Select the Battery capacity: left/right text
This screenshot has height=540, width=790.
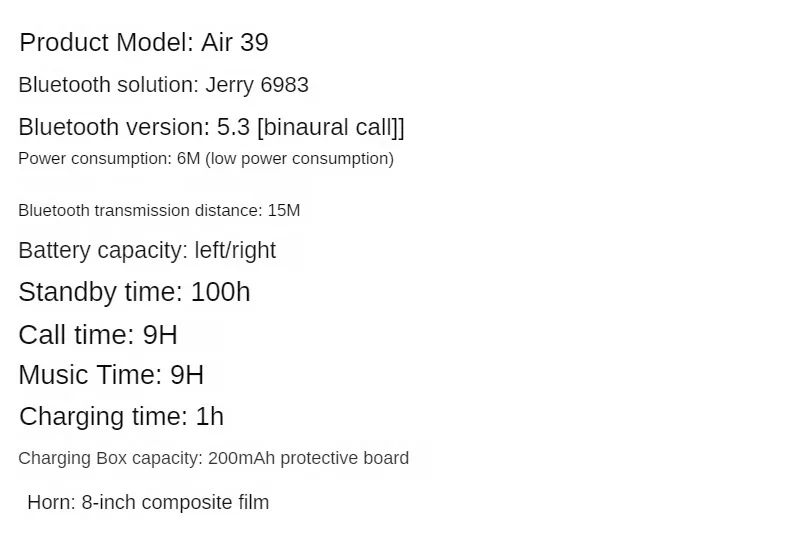pos(147,250)
